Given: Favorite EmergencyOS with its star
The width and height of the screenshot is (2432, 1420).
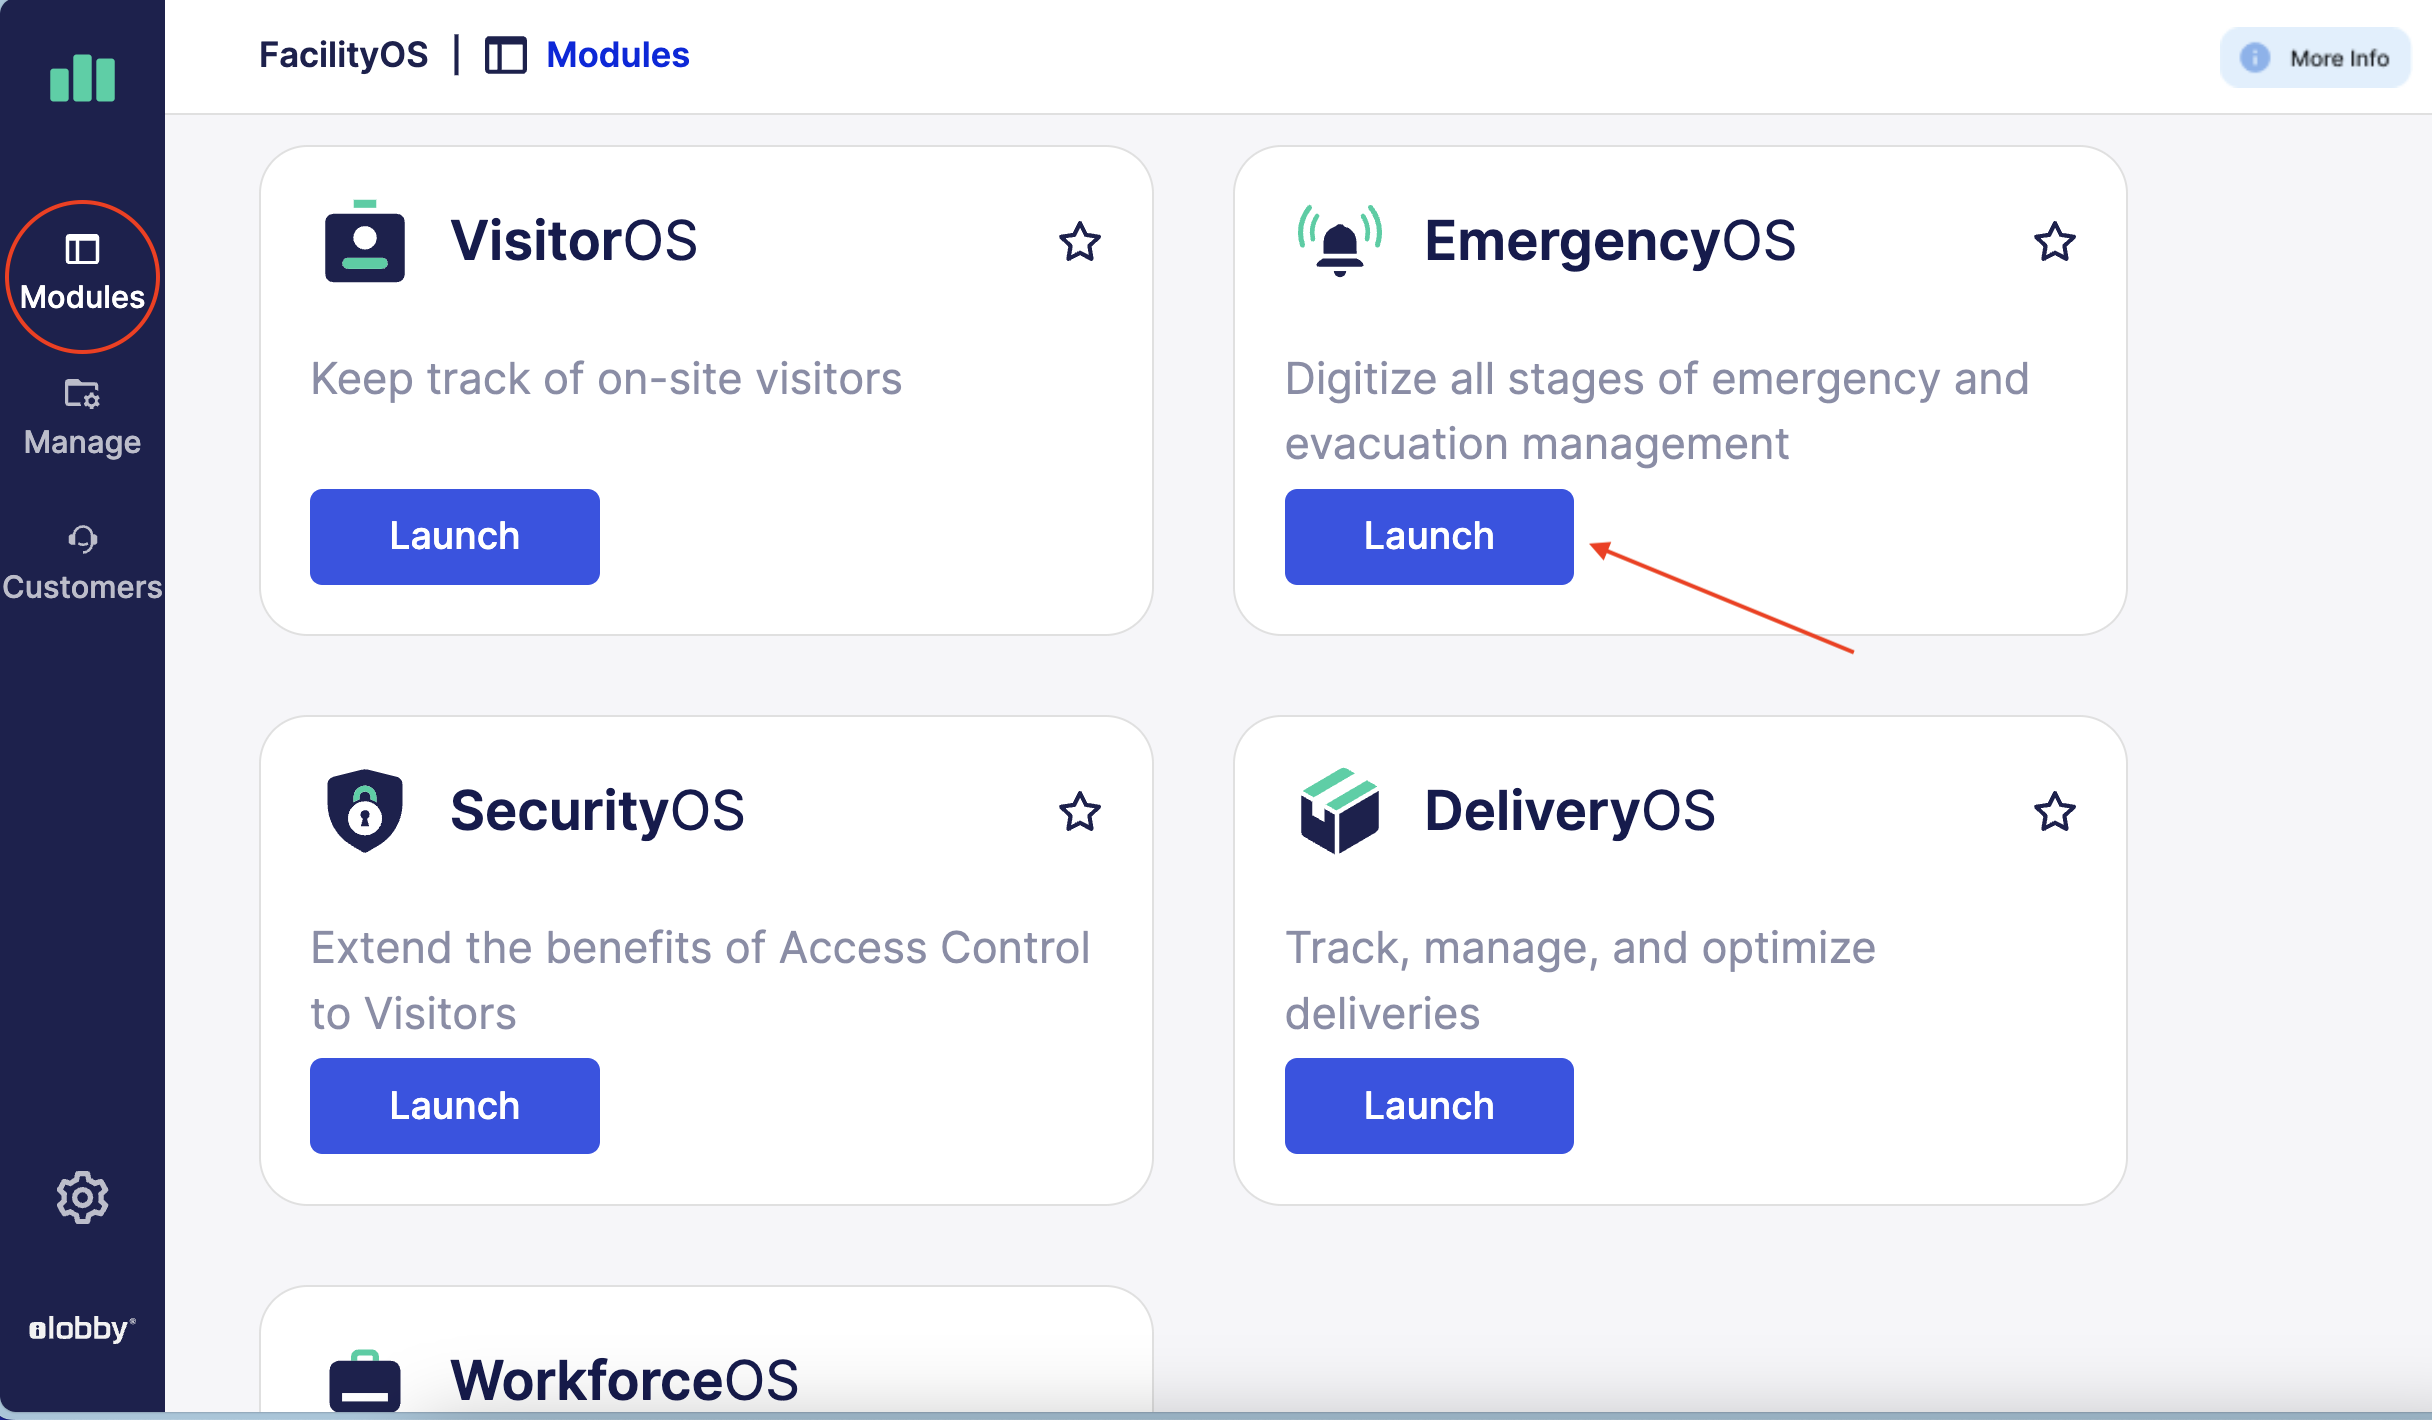Looking at the screenshot, I should (2054, 242).
